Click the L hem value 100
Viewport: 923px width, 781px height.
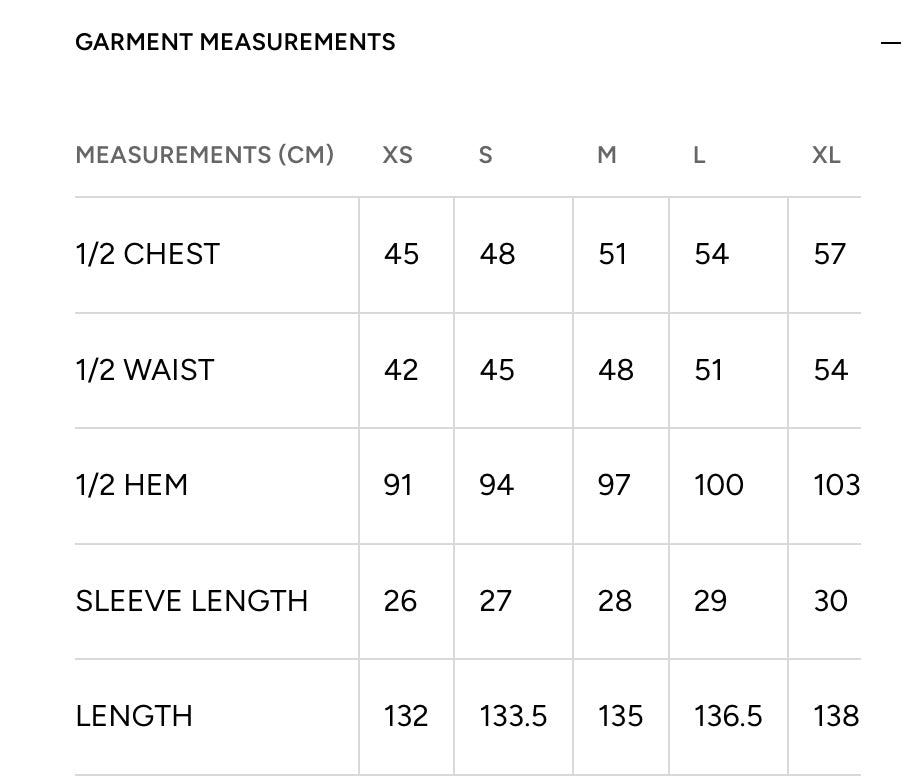click(x=719, y=486)
